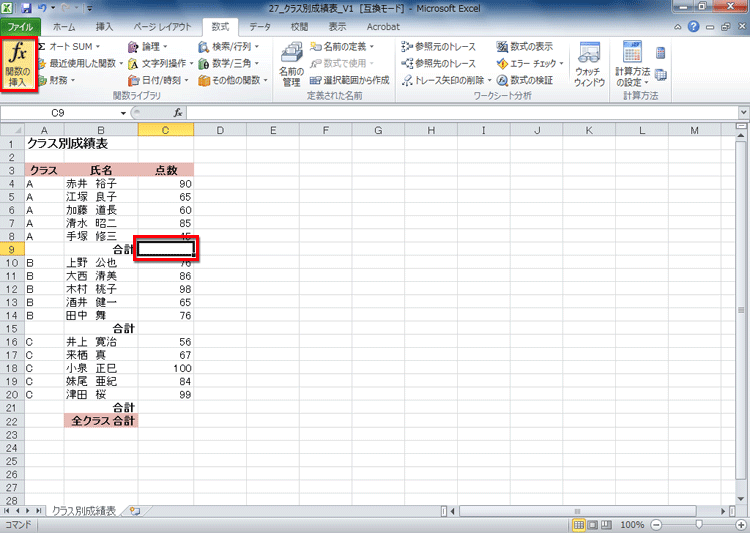Go to the first sheet using navigation arrow
750x533 pixels.
click(x=7, y=511)
